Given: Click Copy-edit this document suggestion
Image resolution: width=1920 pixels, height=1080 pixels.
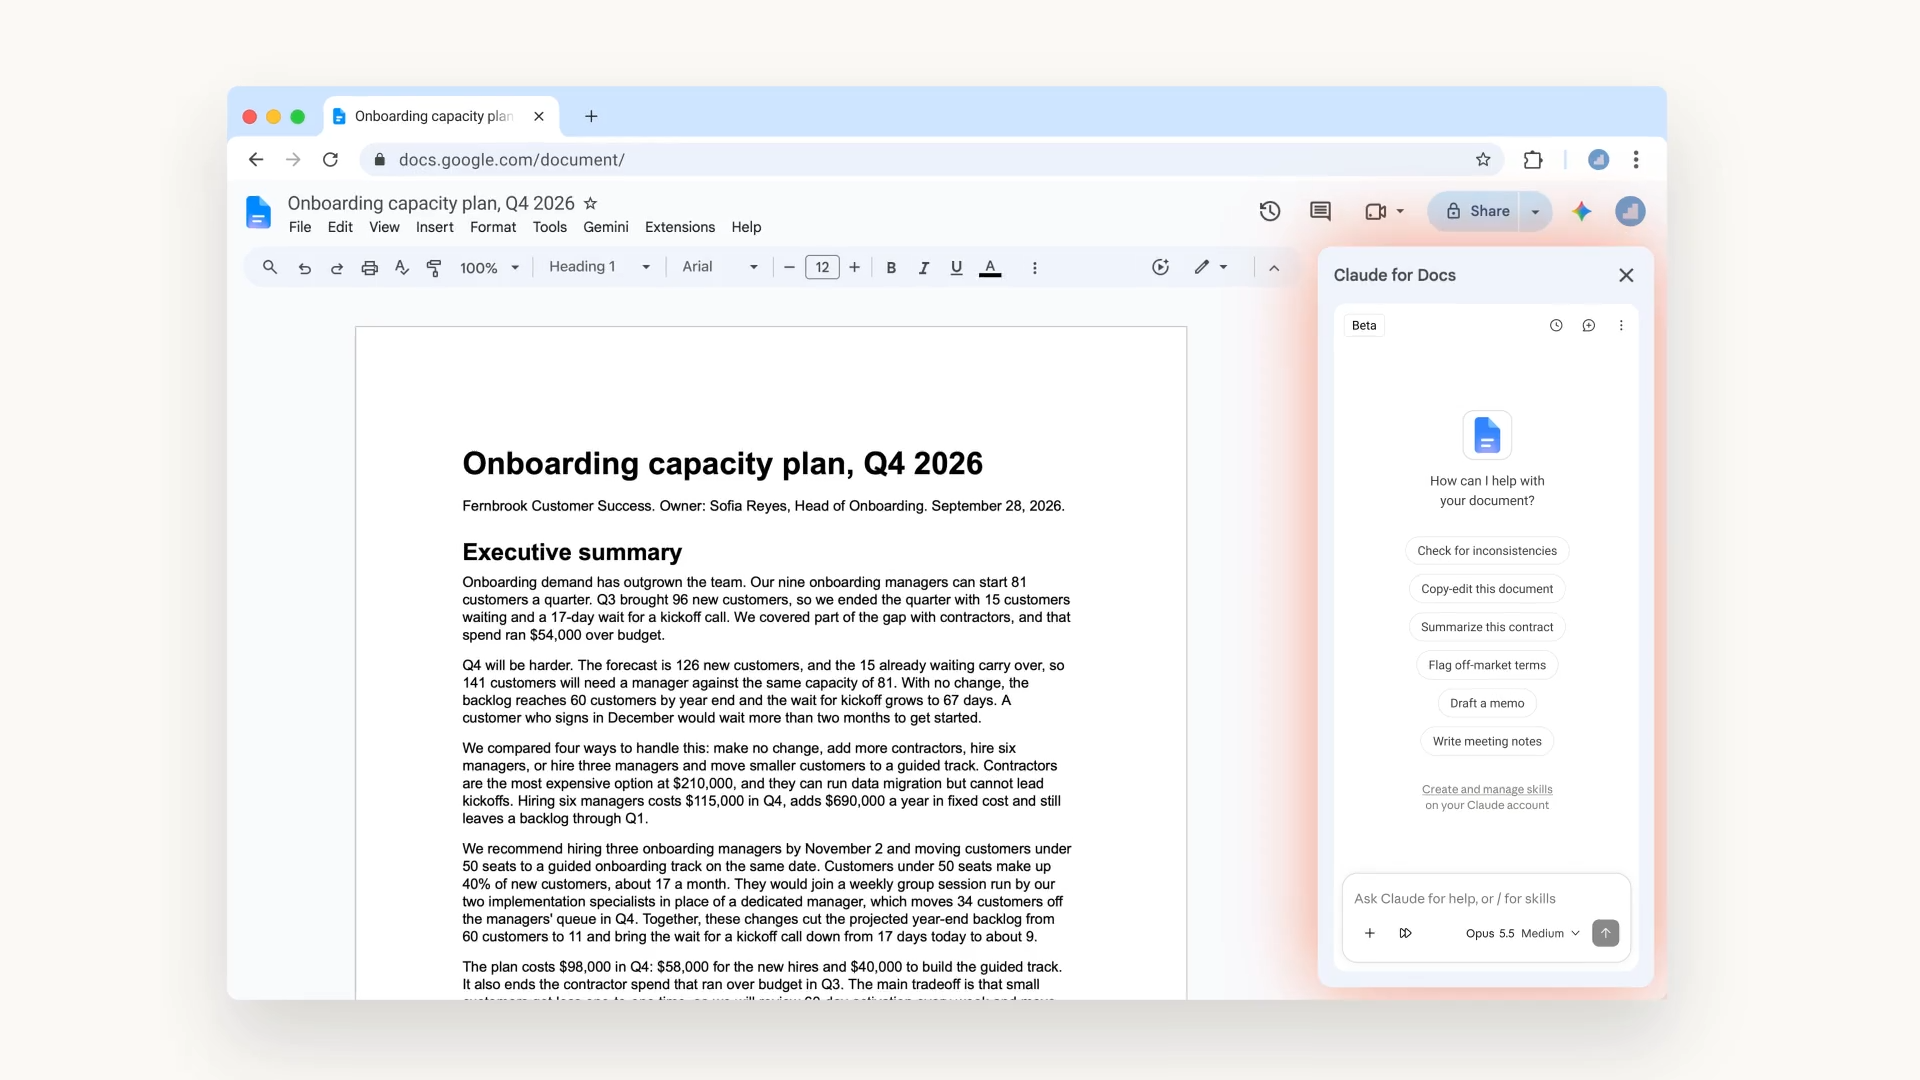Looking at the screenshot, I should click(x=1487, y=589).
